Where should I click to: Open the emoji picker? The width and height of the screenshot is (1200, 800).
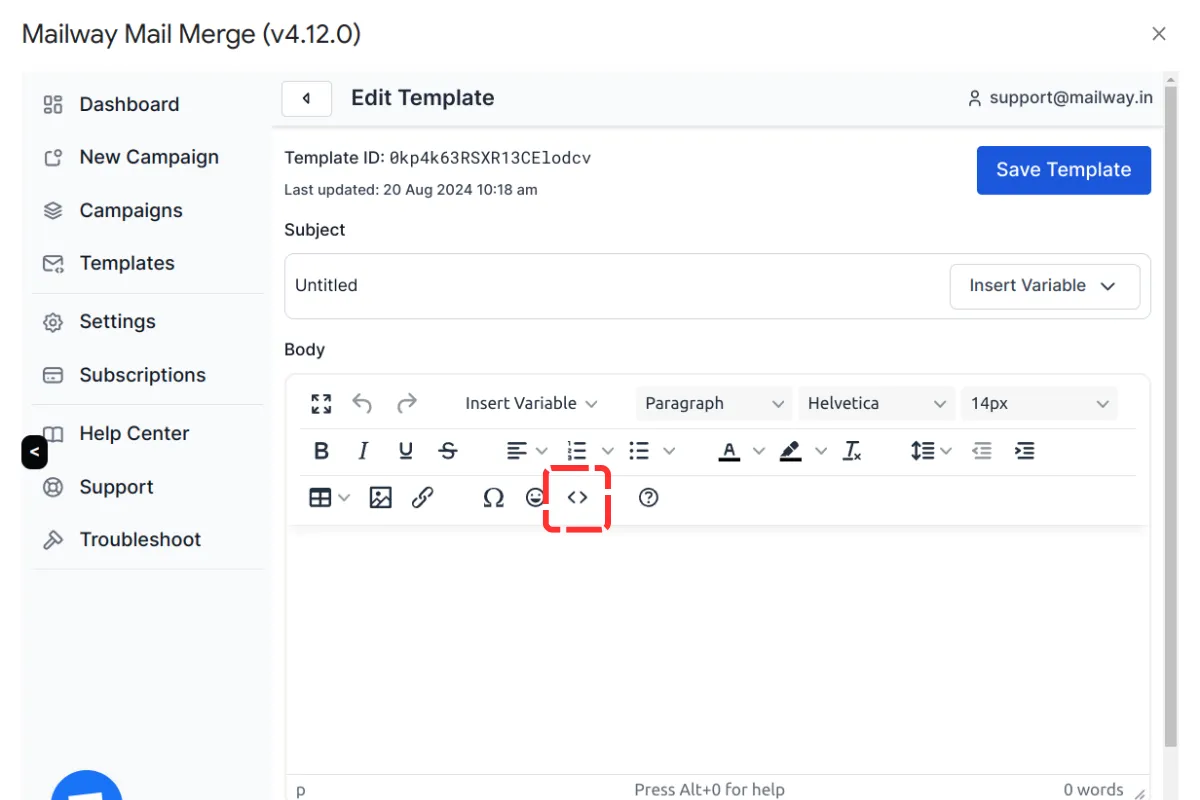(535, 497)
